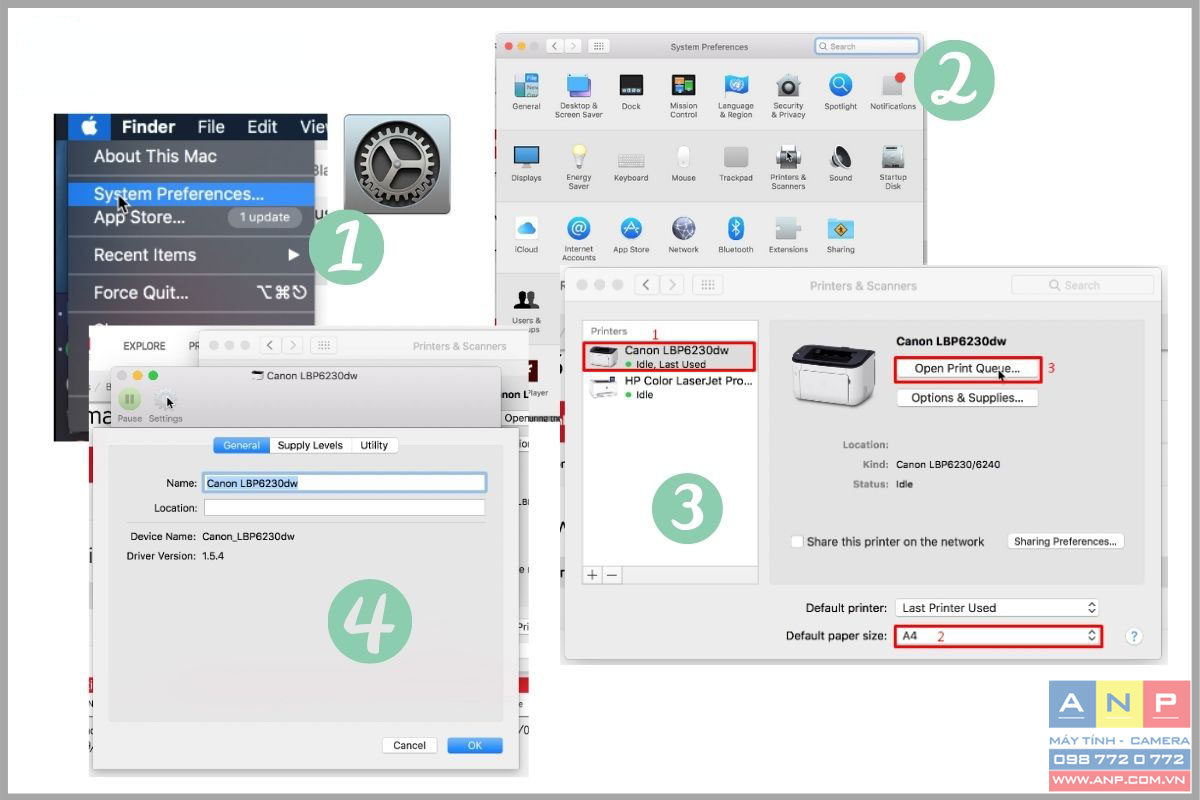Click the printer Name input field
Image resolution: width=1200 pixels, height=800 pixels.
point(345,482)
